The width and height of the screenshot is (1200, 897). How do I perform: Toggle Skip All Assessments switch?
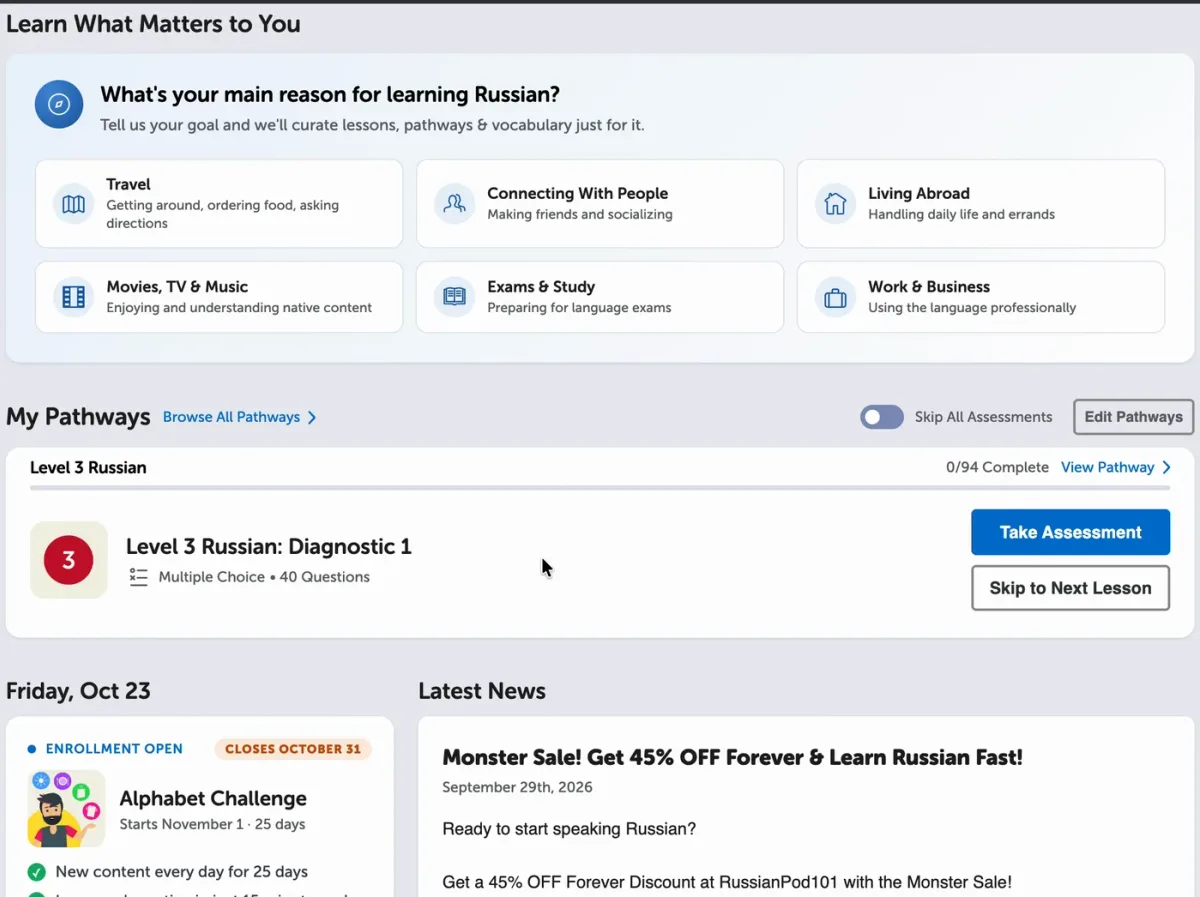click(882, 417)
